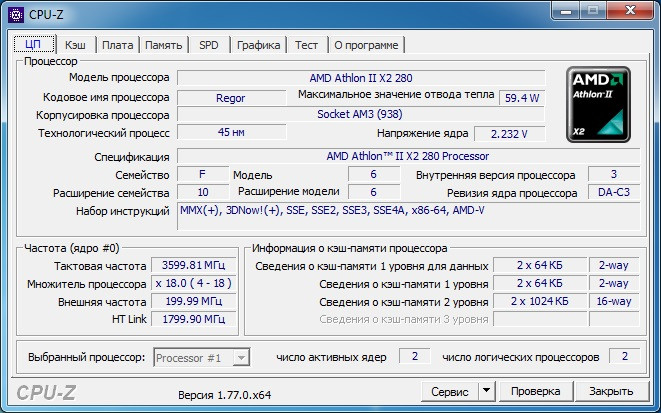The height and width of the screenshot is (413, 661).
Task: Click the Внутренняя версия процессора value 3
Action: pyautogui.click(x=614, y=174)
